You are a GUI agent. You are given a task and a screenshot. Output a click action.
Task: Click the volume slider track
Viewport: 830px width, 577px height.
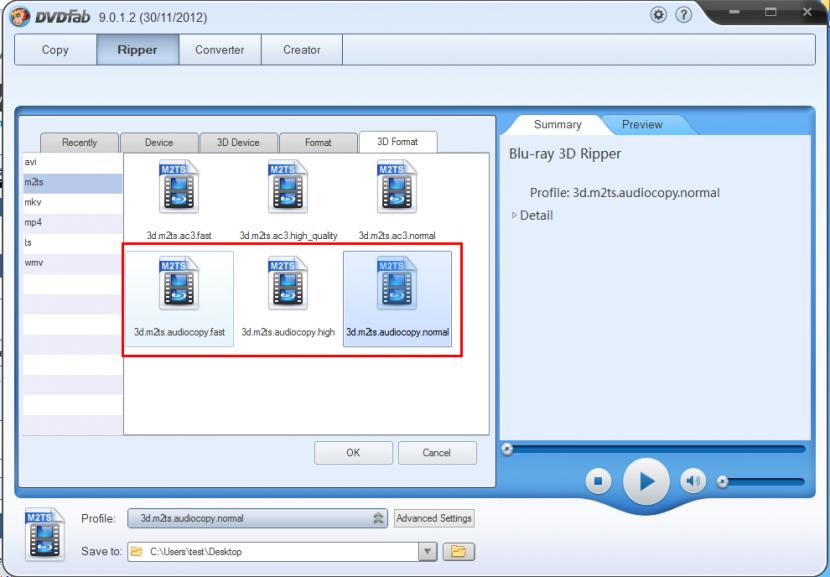(765, 482)
